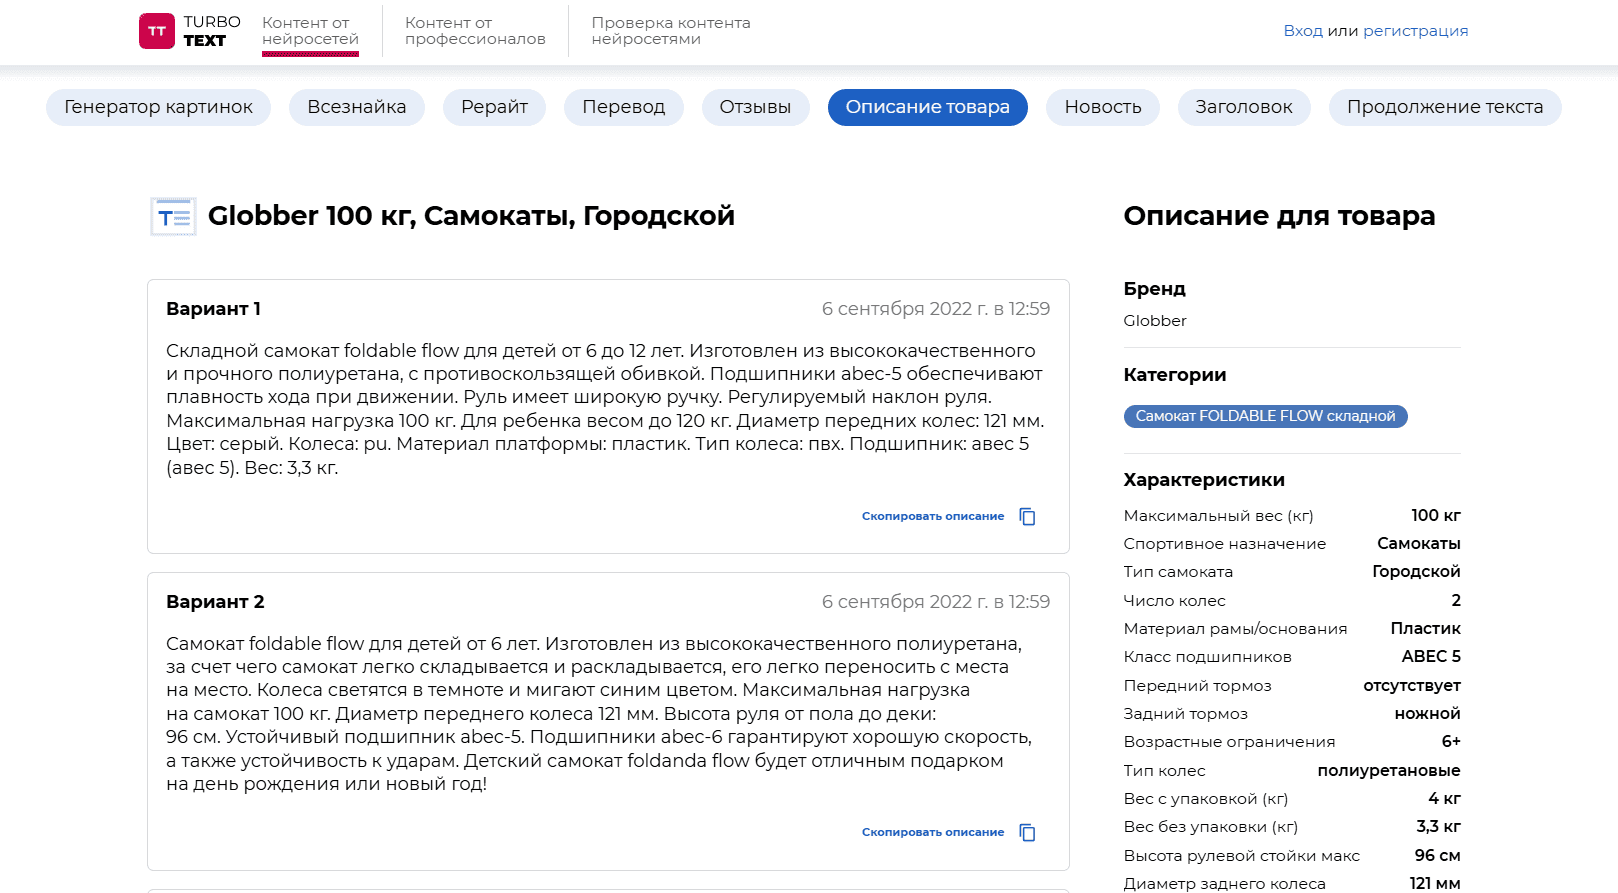
Task: Click the Вес без упаковки value 3,3 кг
Action: (1439, 827)
